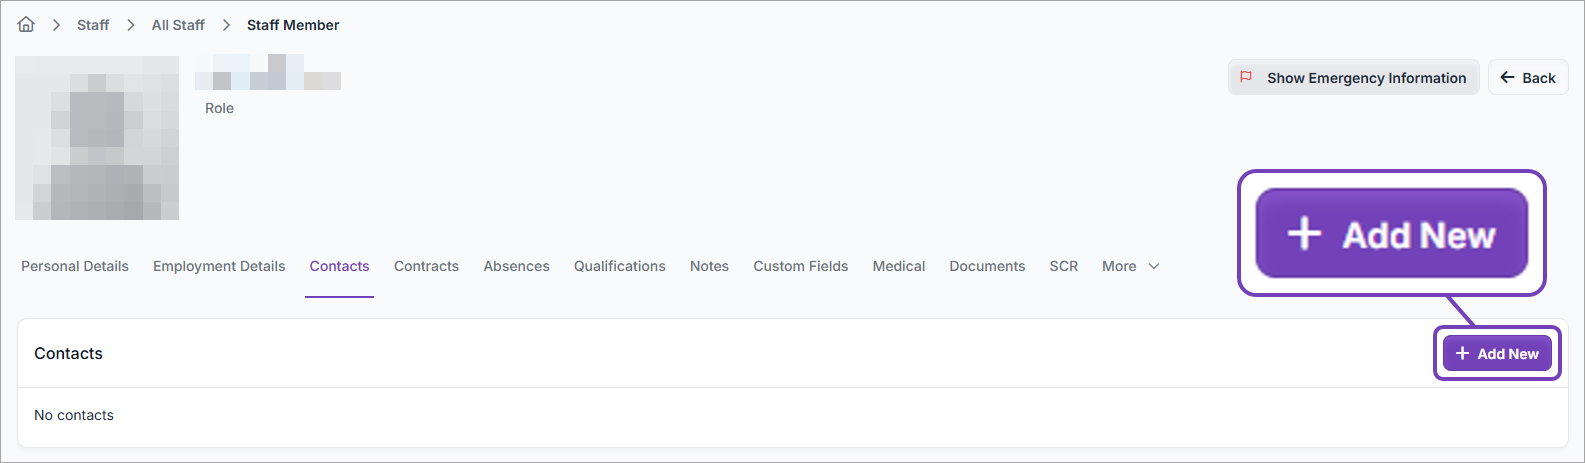Open the SCR tab

[1063, 266]
